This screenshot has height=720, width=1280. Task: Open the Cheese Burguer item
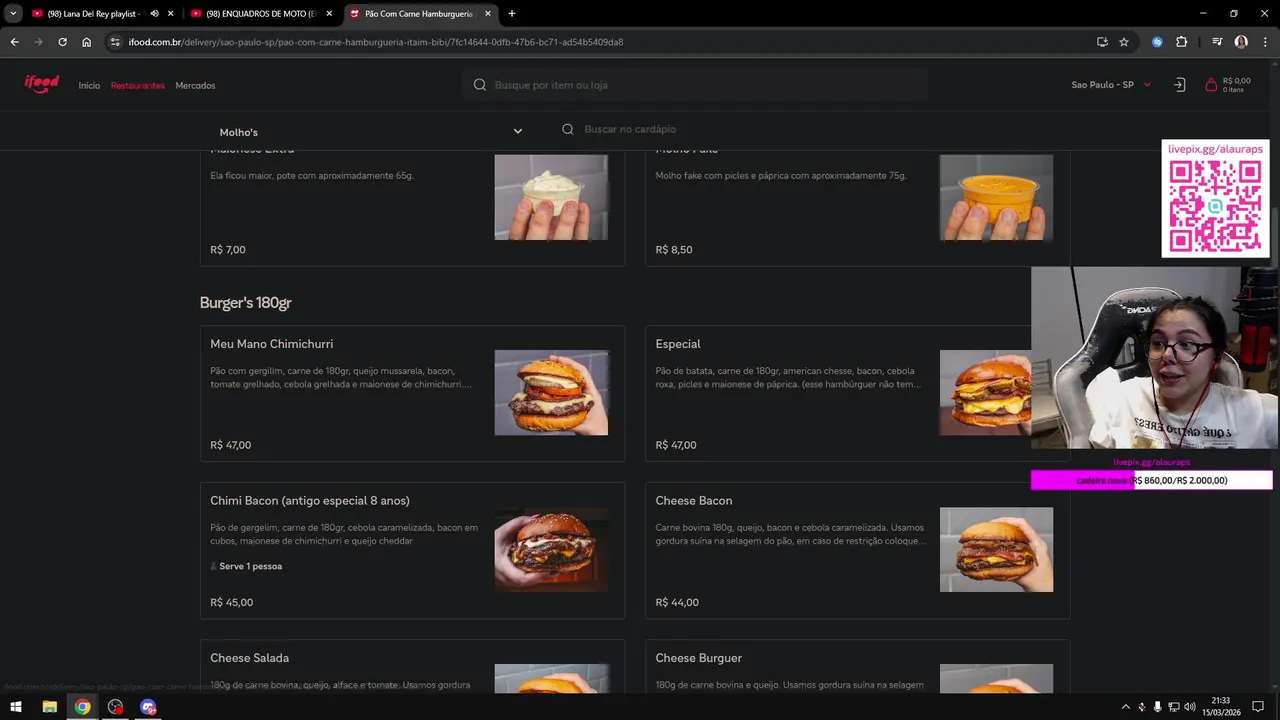tap(857, 667)
